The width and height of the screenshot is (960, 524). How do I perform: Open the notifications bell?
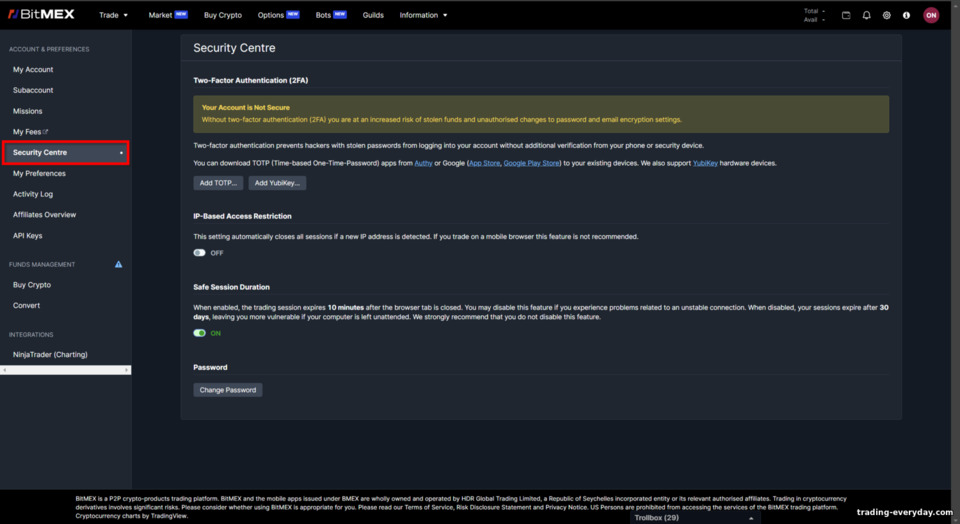pyautogui.click(x=866, y=15)
